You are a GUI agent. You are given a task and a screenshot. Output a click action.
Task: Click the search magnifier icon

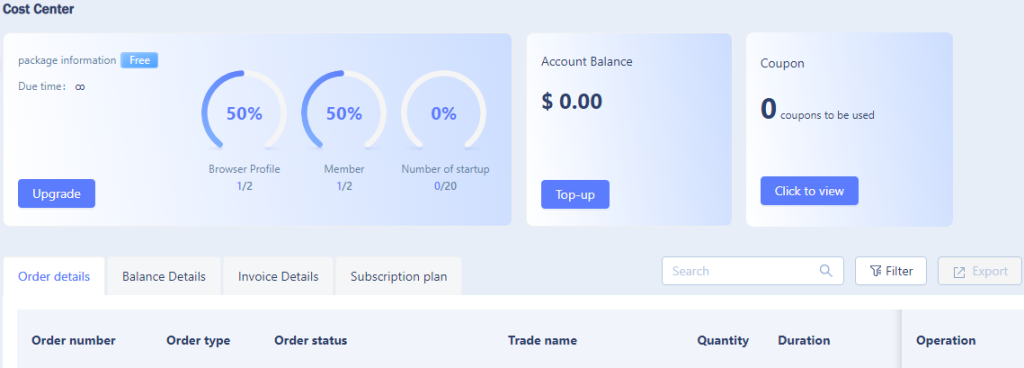pos(825,271)
